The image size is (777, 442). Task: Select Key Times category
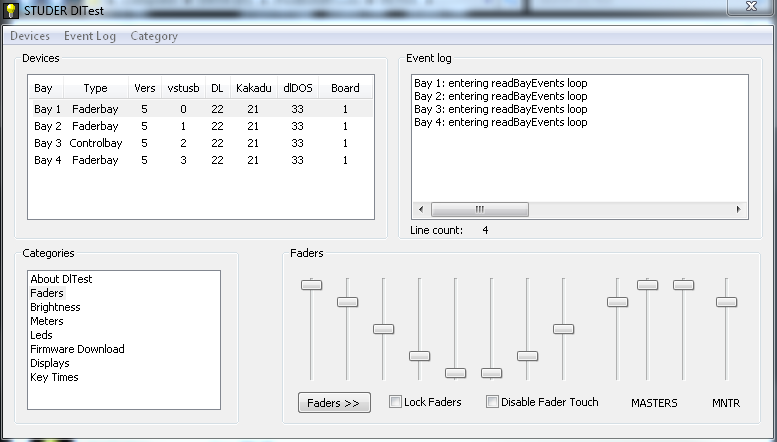(x=54, y=377)
